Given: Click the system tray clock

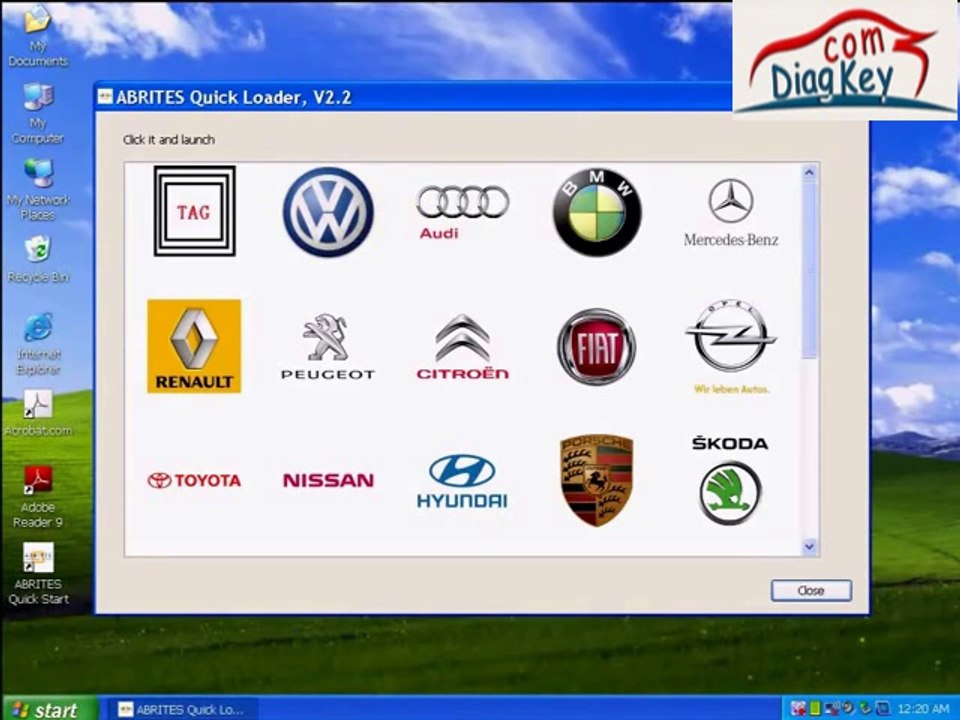Looking at the screenshot, I should (923, 709).
